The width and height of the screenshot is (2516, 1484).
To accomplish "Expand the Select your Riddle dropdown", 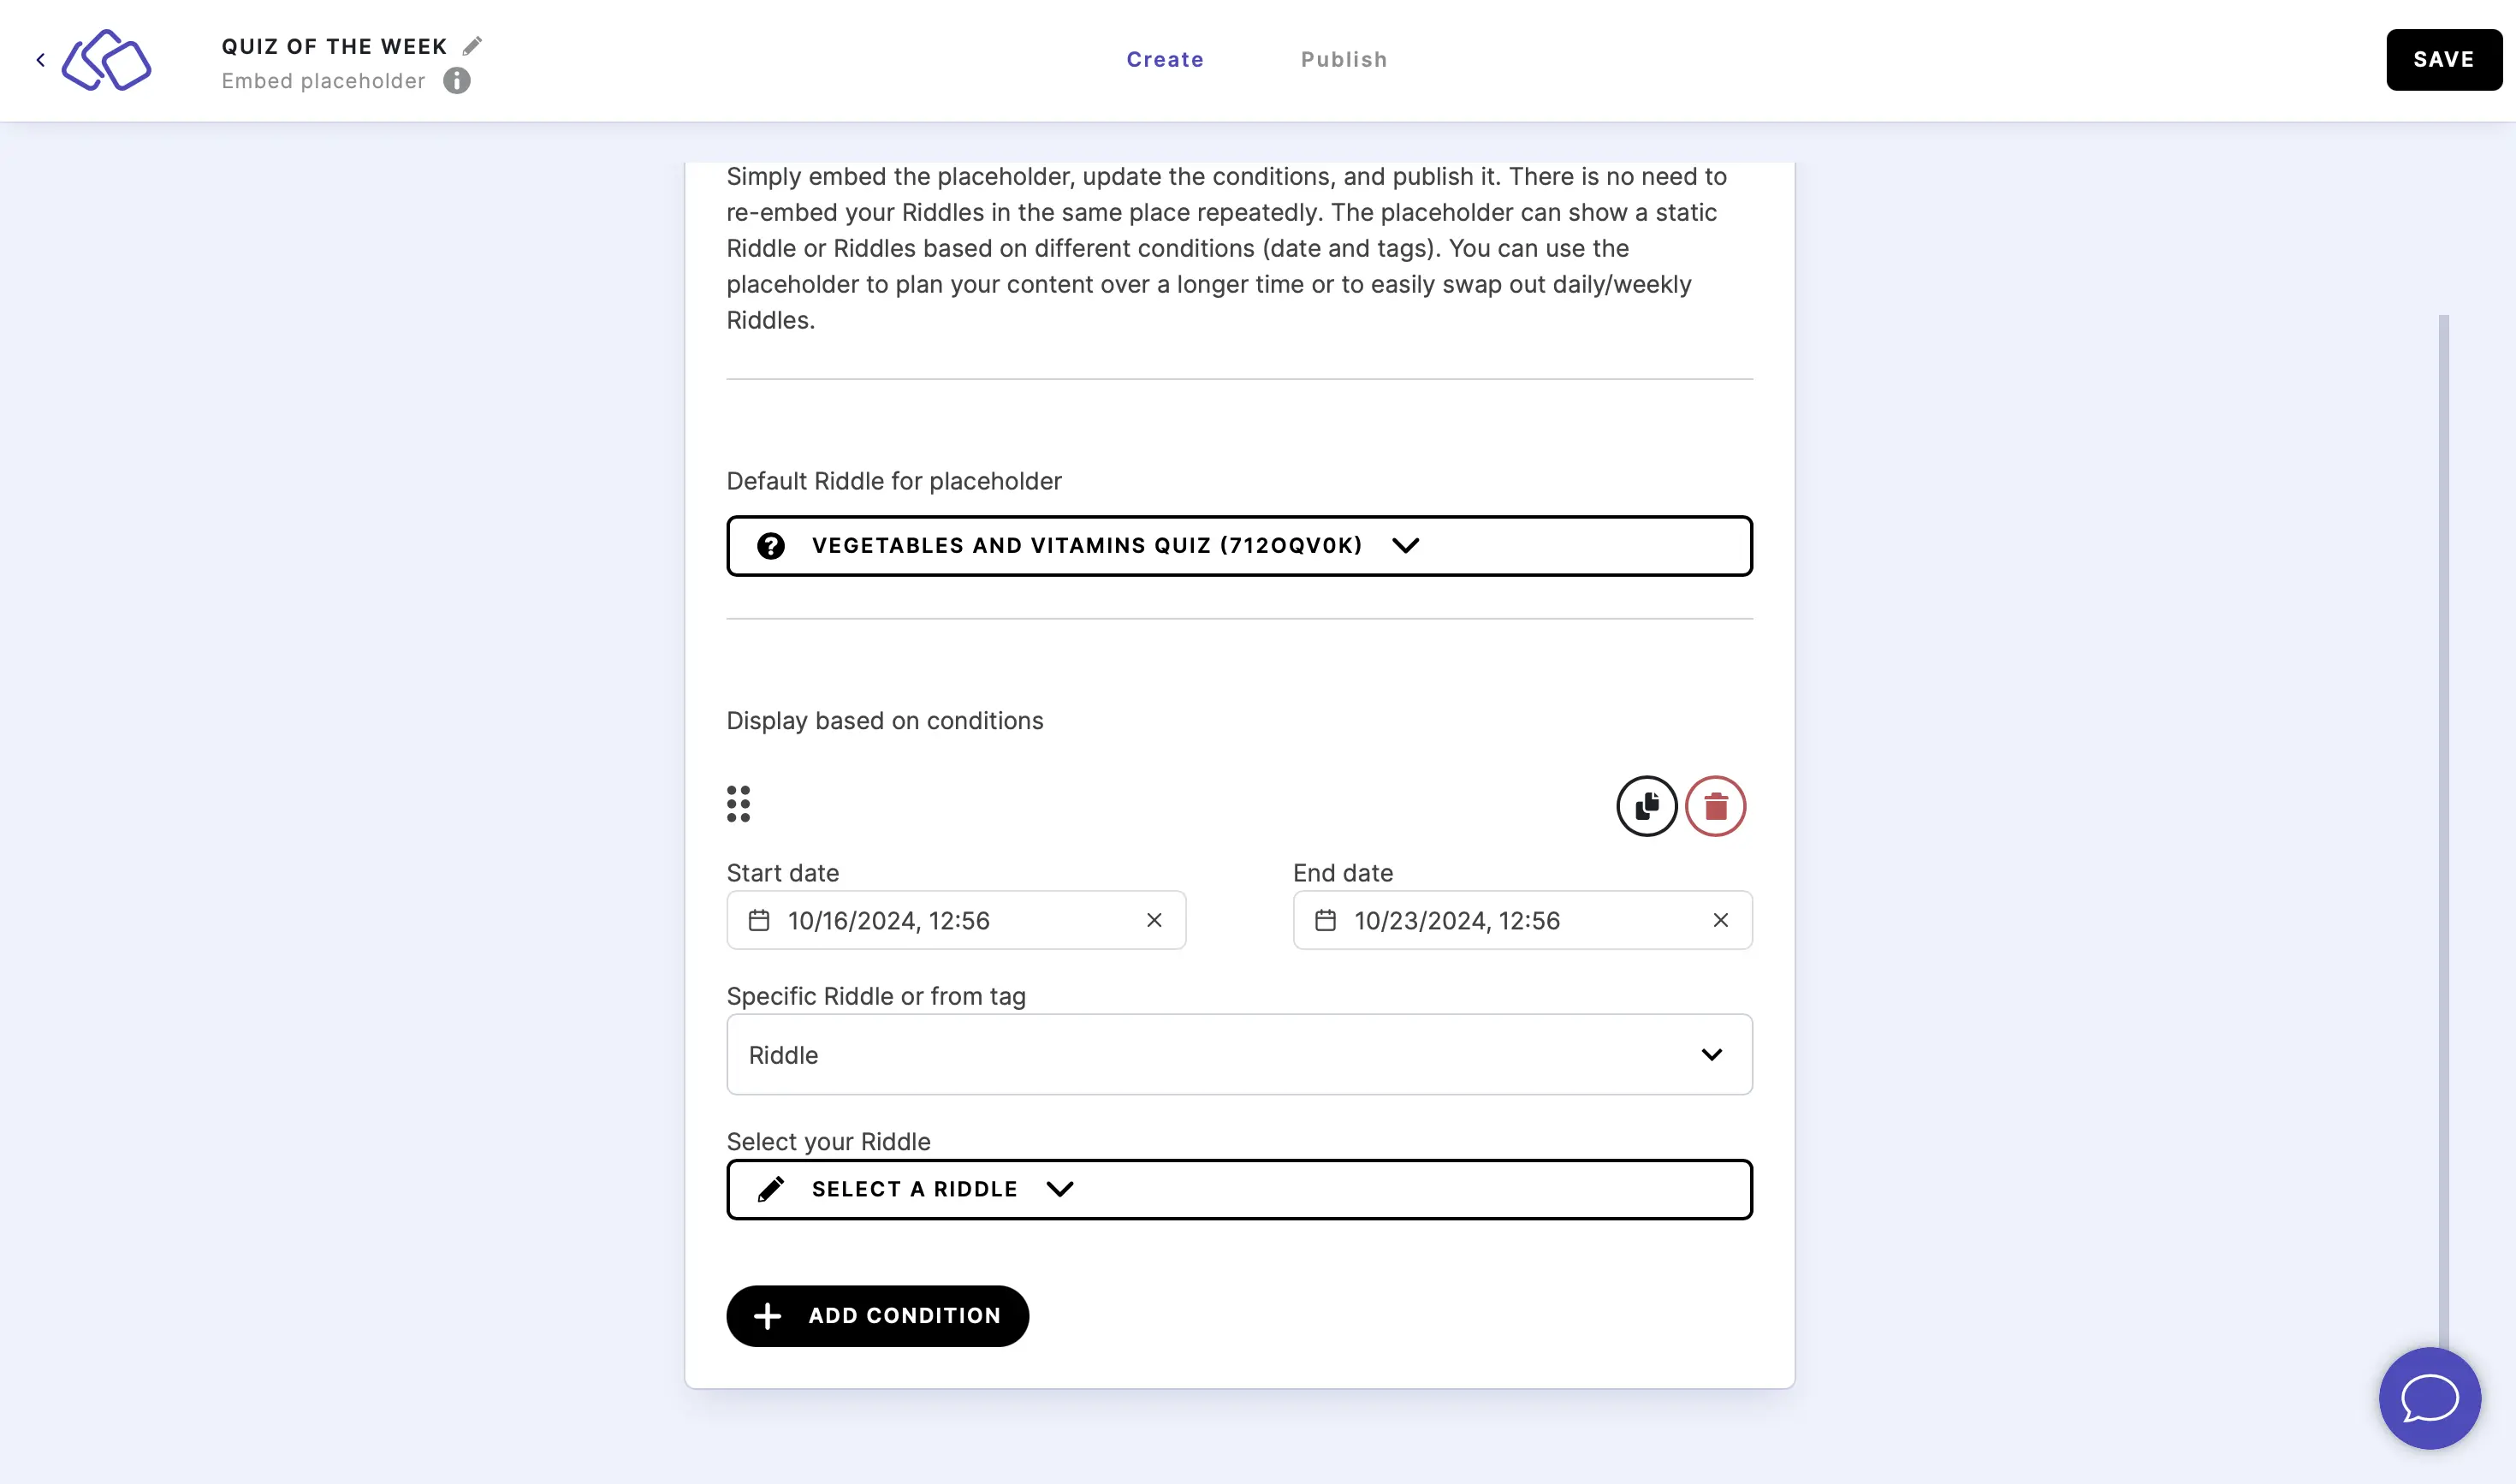I will point(1237,1189).
